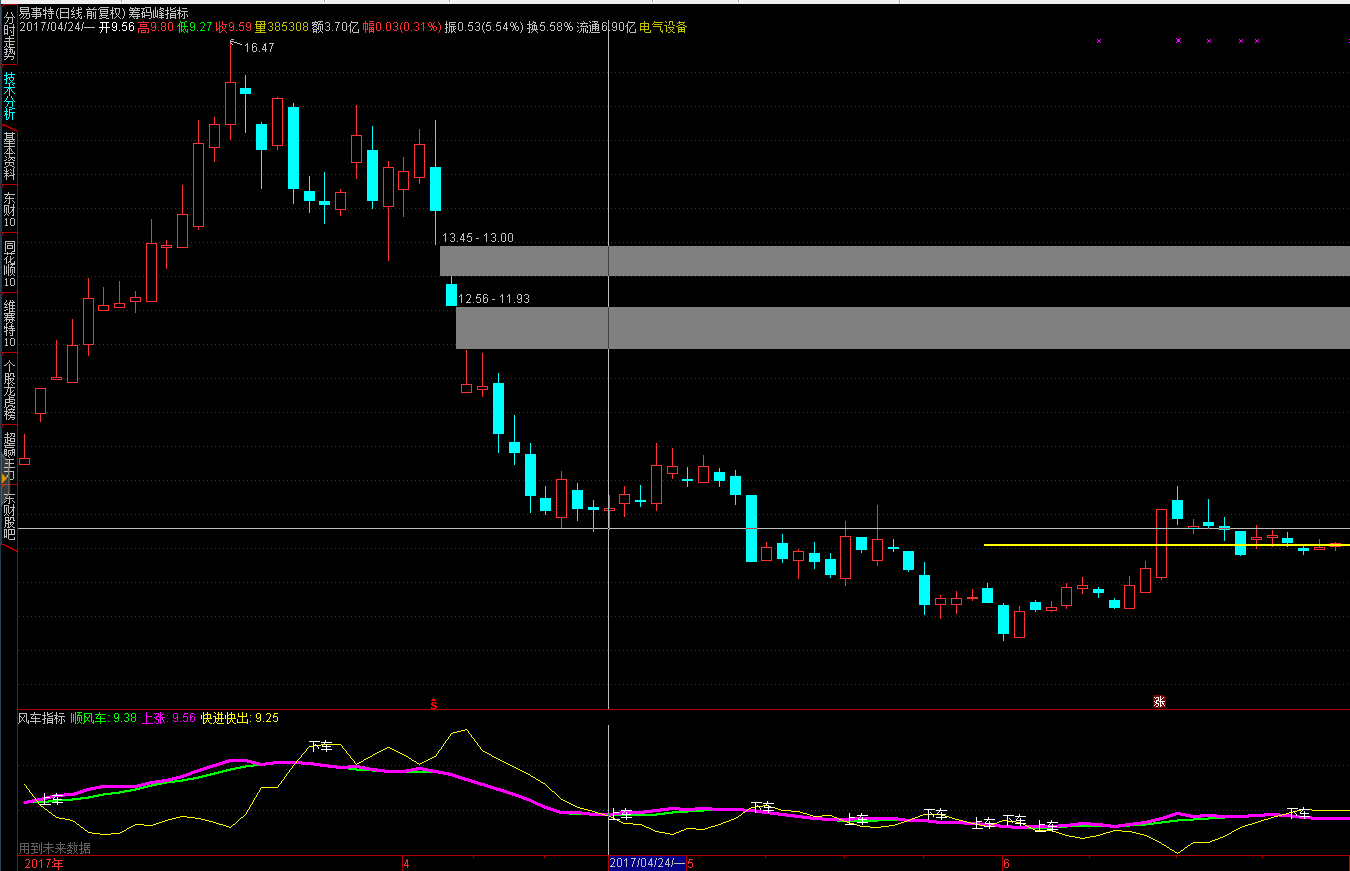Click the red 涨 marker on the chart
The height and width of the screenshot is (871, 1350).
(1160, 702)
